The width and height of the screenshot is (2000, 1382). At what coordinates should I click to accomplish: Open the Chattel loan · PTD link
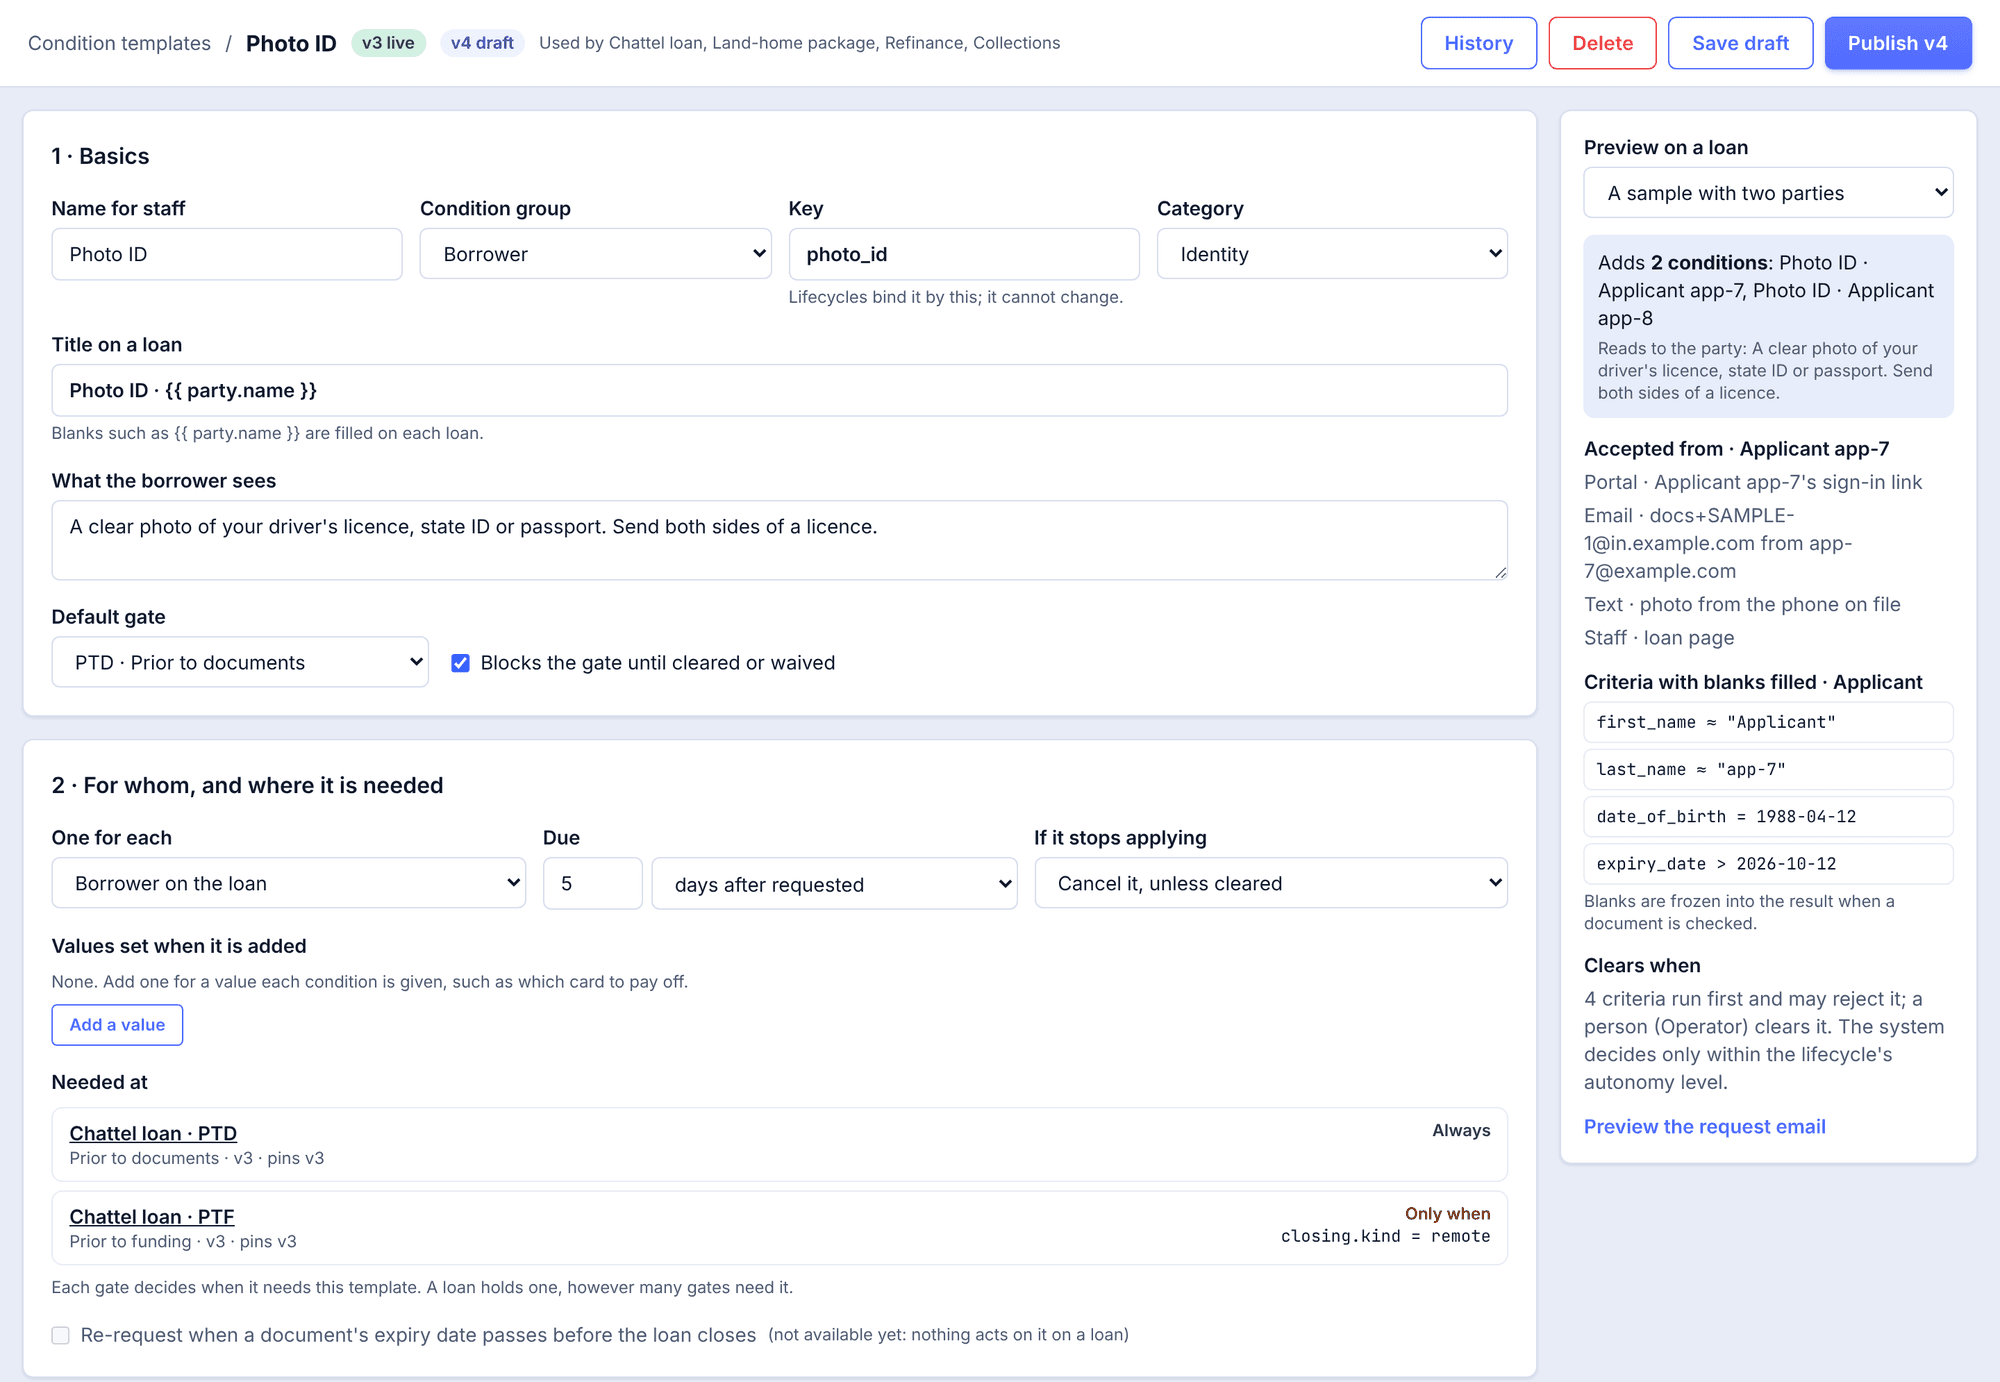tap(153, 1133)
